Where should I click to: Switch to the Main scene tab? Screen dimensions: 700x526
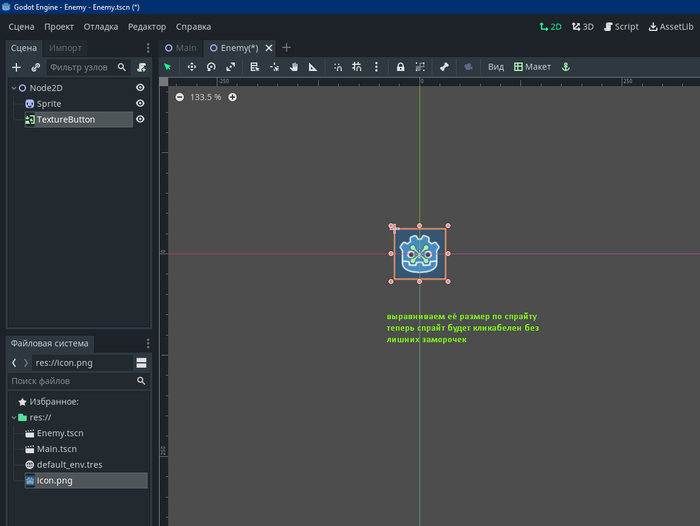click(181, 47)
